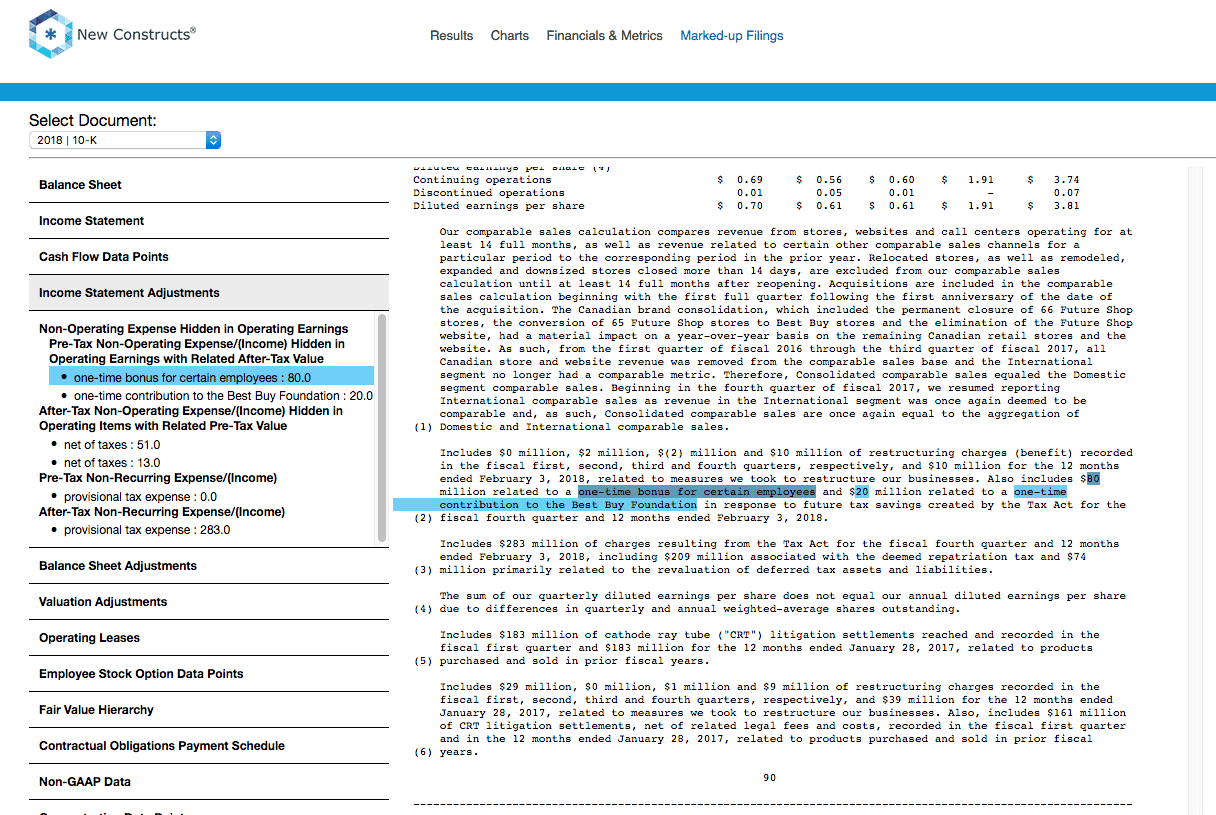Go to Financials & Metrics
1216x815 pixels.
[x=604, y=35]
